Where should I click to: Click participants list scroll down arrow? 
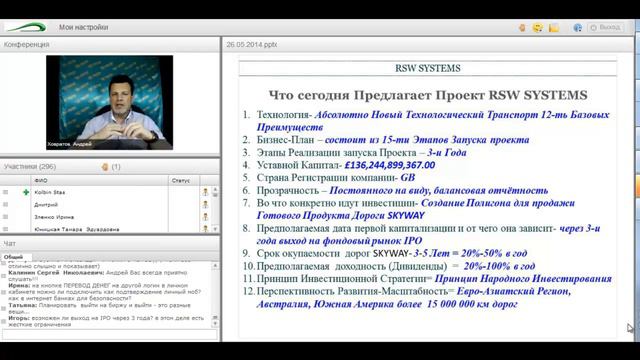tap(215, 229)
